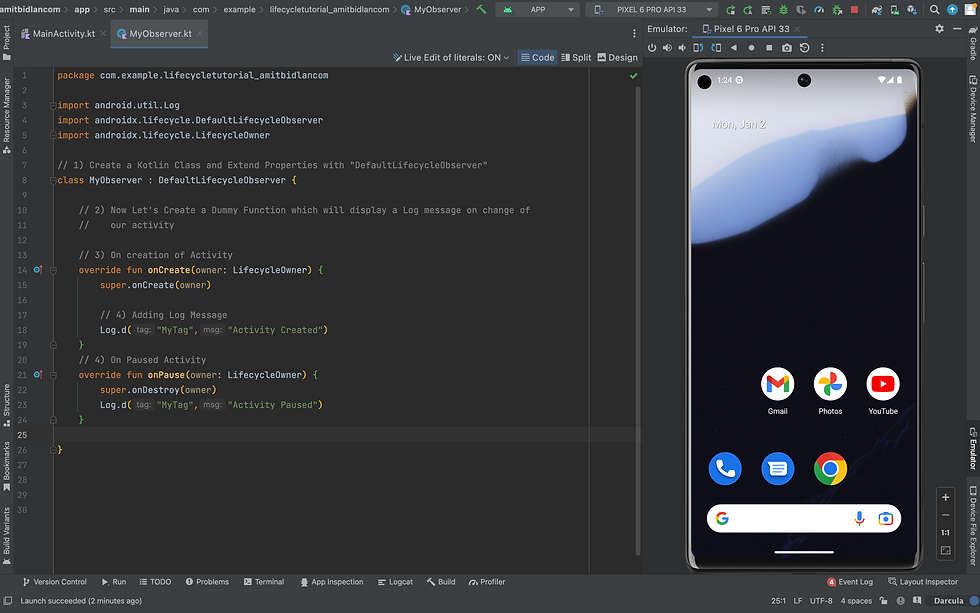Open emulator snapshots clock icon
The image size is (980, 613).
804,47
